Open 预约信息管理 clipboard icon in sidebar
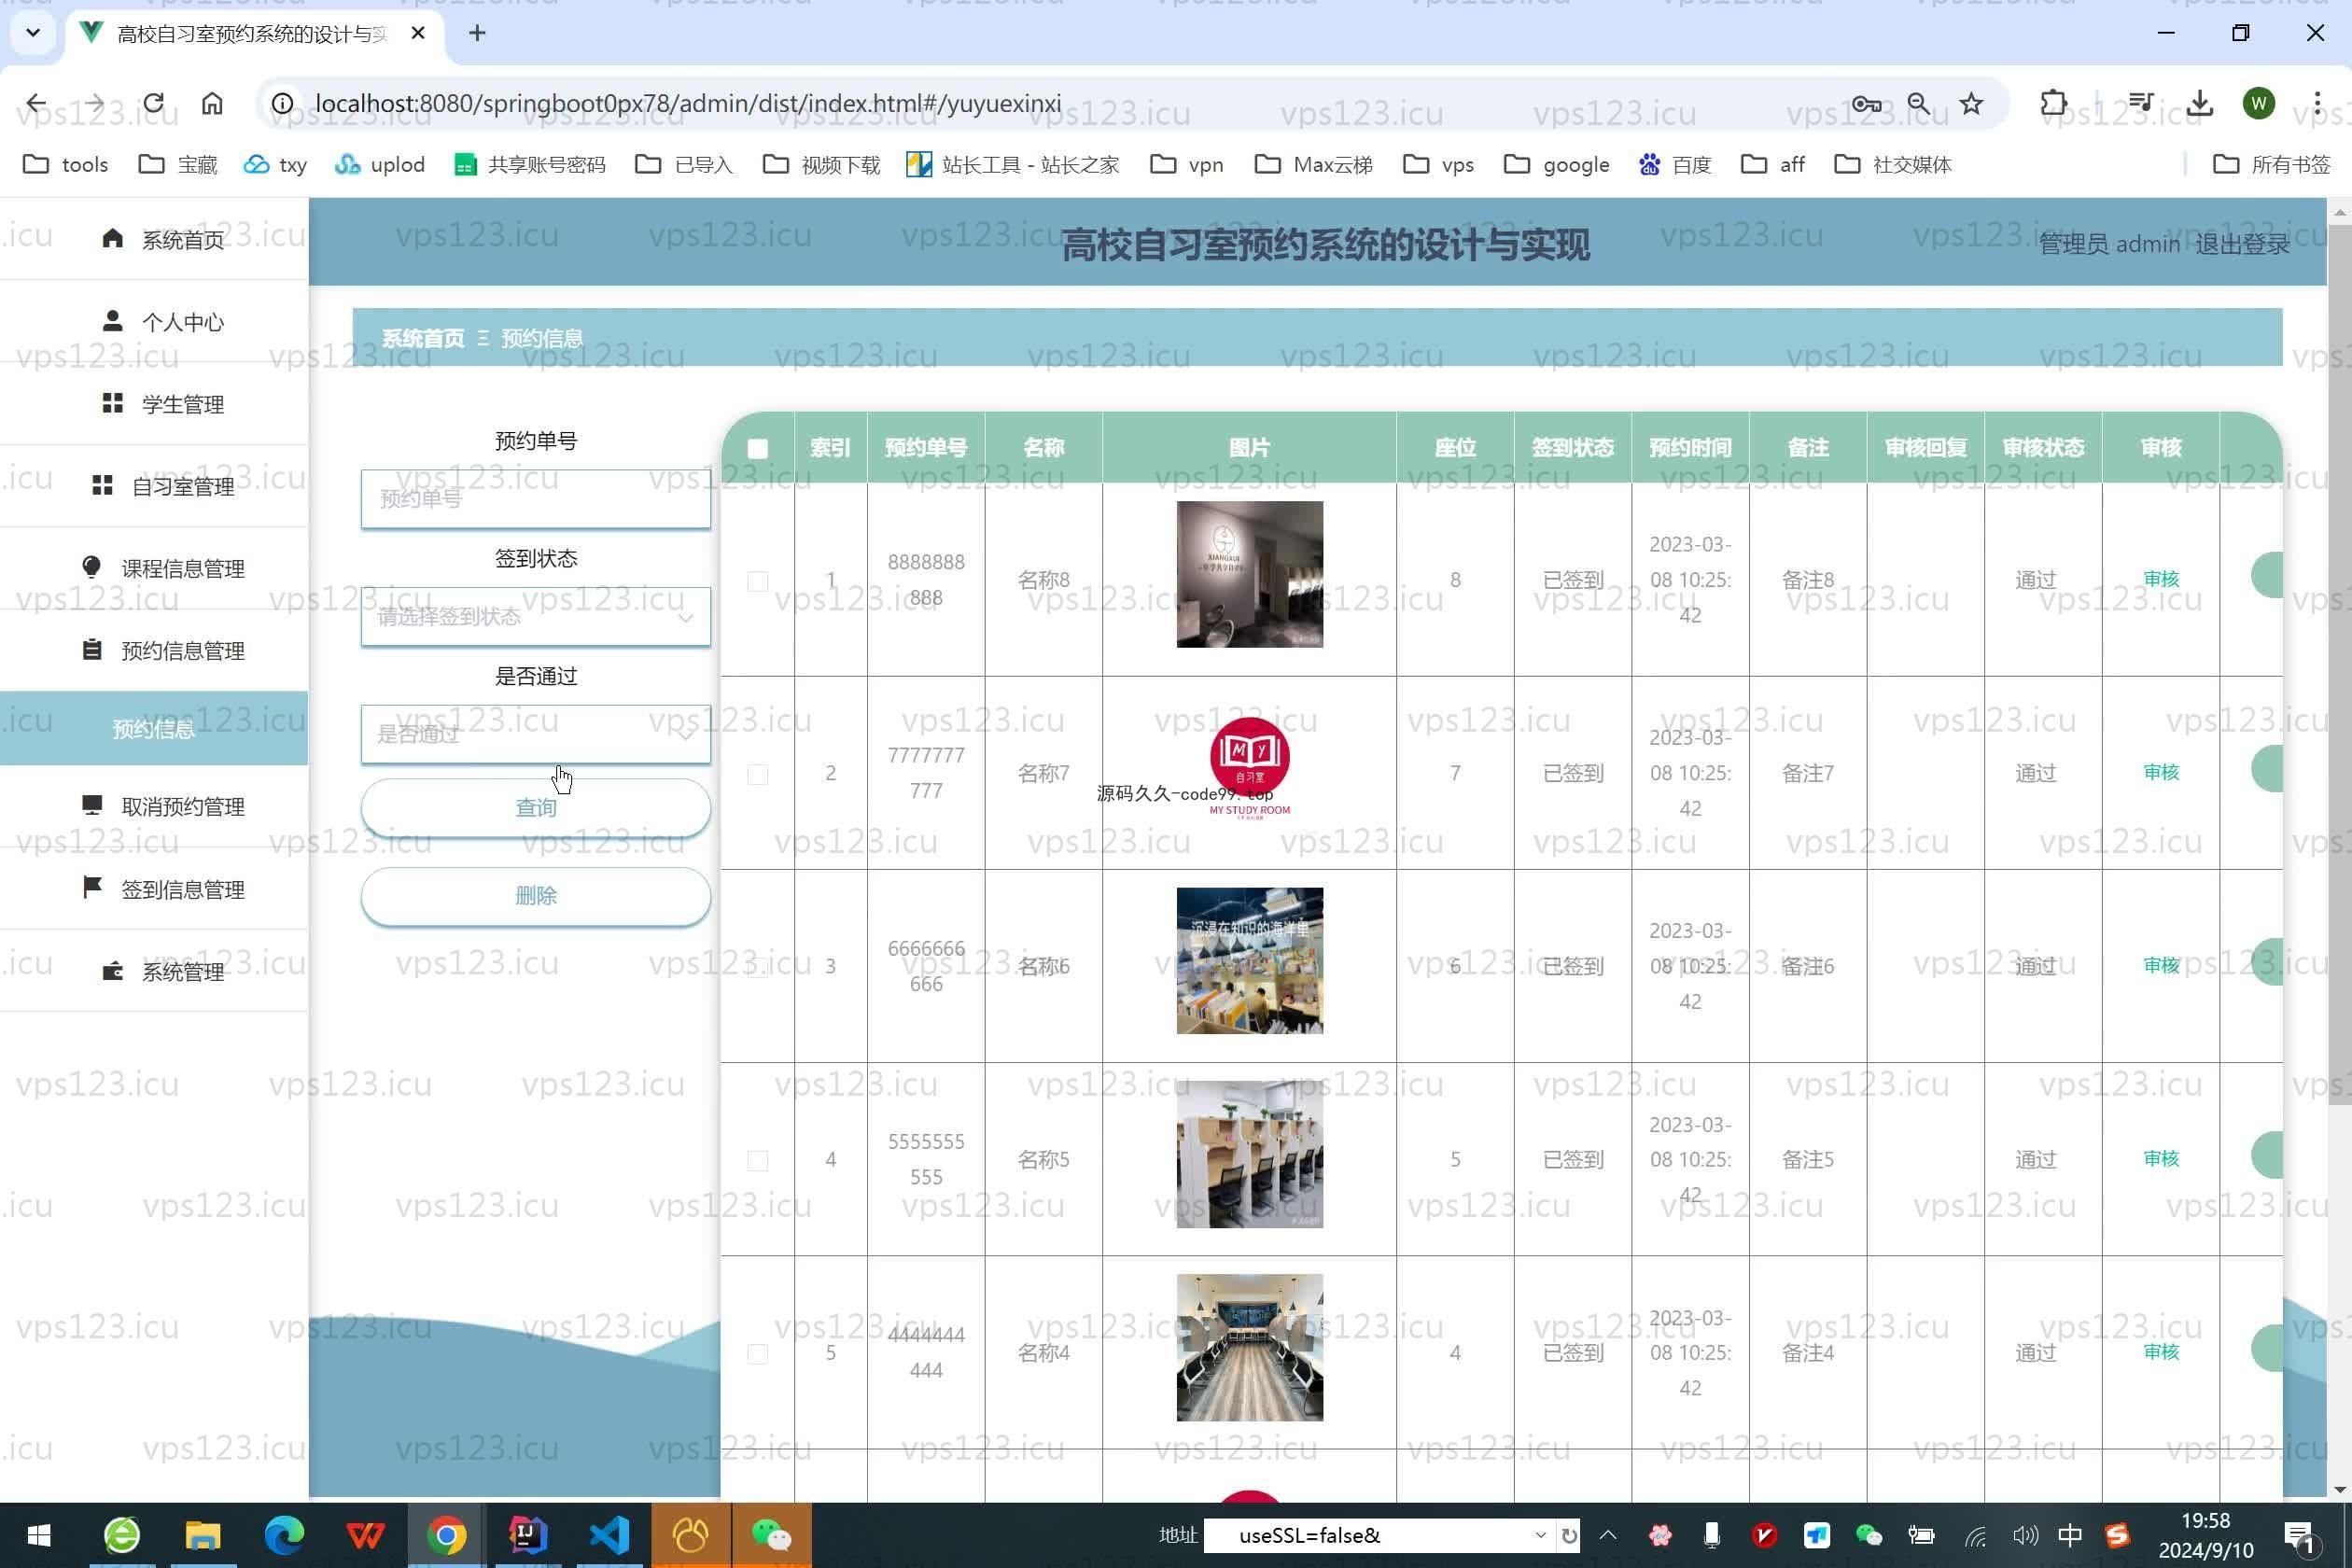This screenshot has width=2352, height=1568. 92,650
